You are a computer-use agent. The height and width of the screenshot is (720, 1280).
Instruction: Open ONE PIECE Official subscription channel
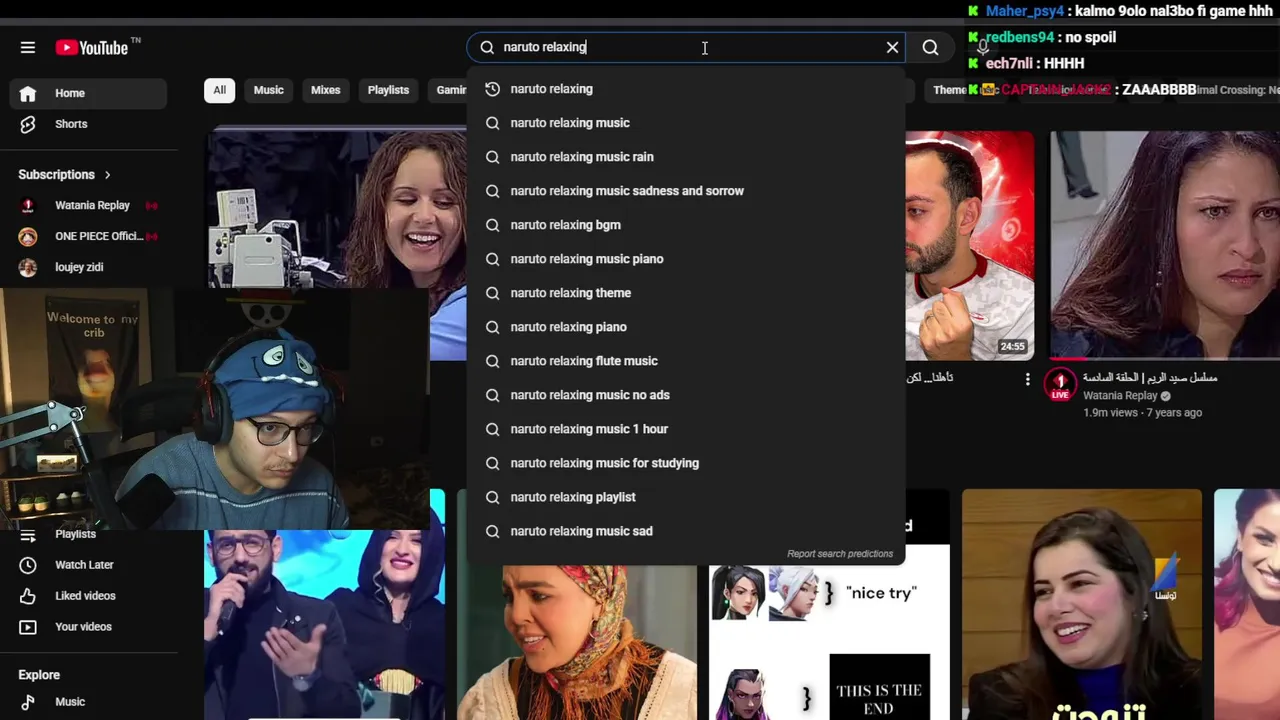90,236
